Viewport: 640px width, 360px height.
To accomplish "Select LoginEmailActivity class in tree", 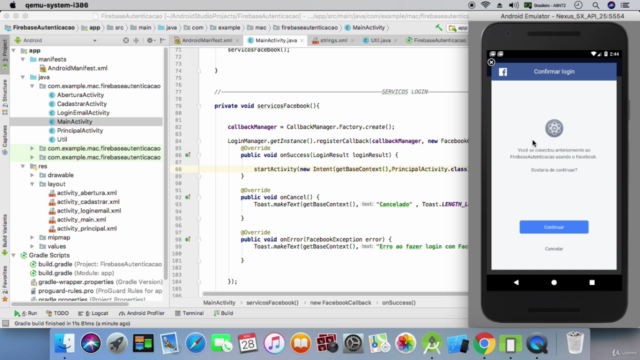I will click(83, 113).
